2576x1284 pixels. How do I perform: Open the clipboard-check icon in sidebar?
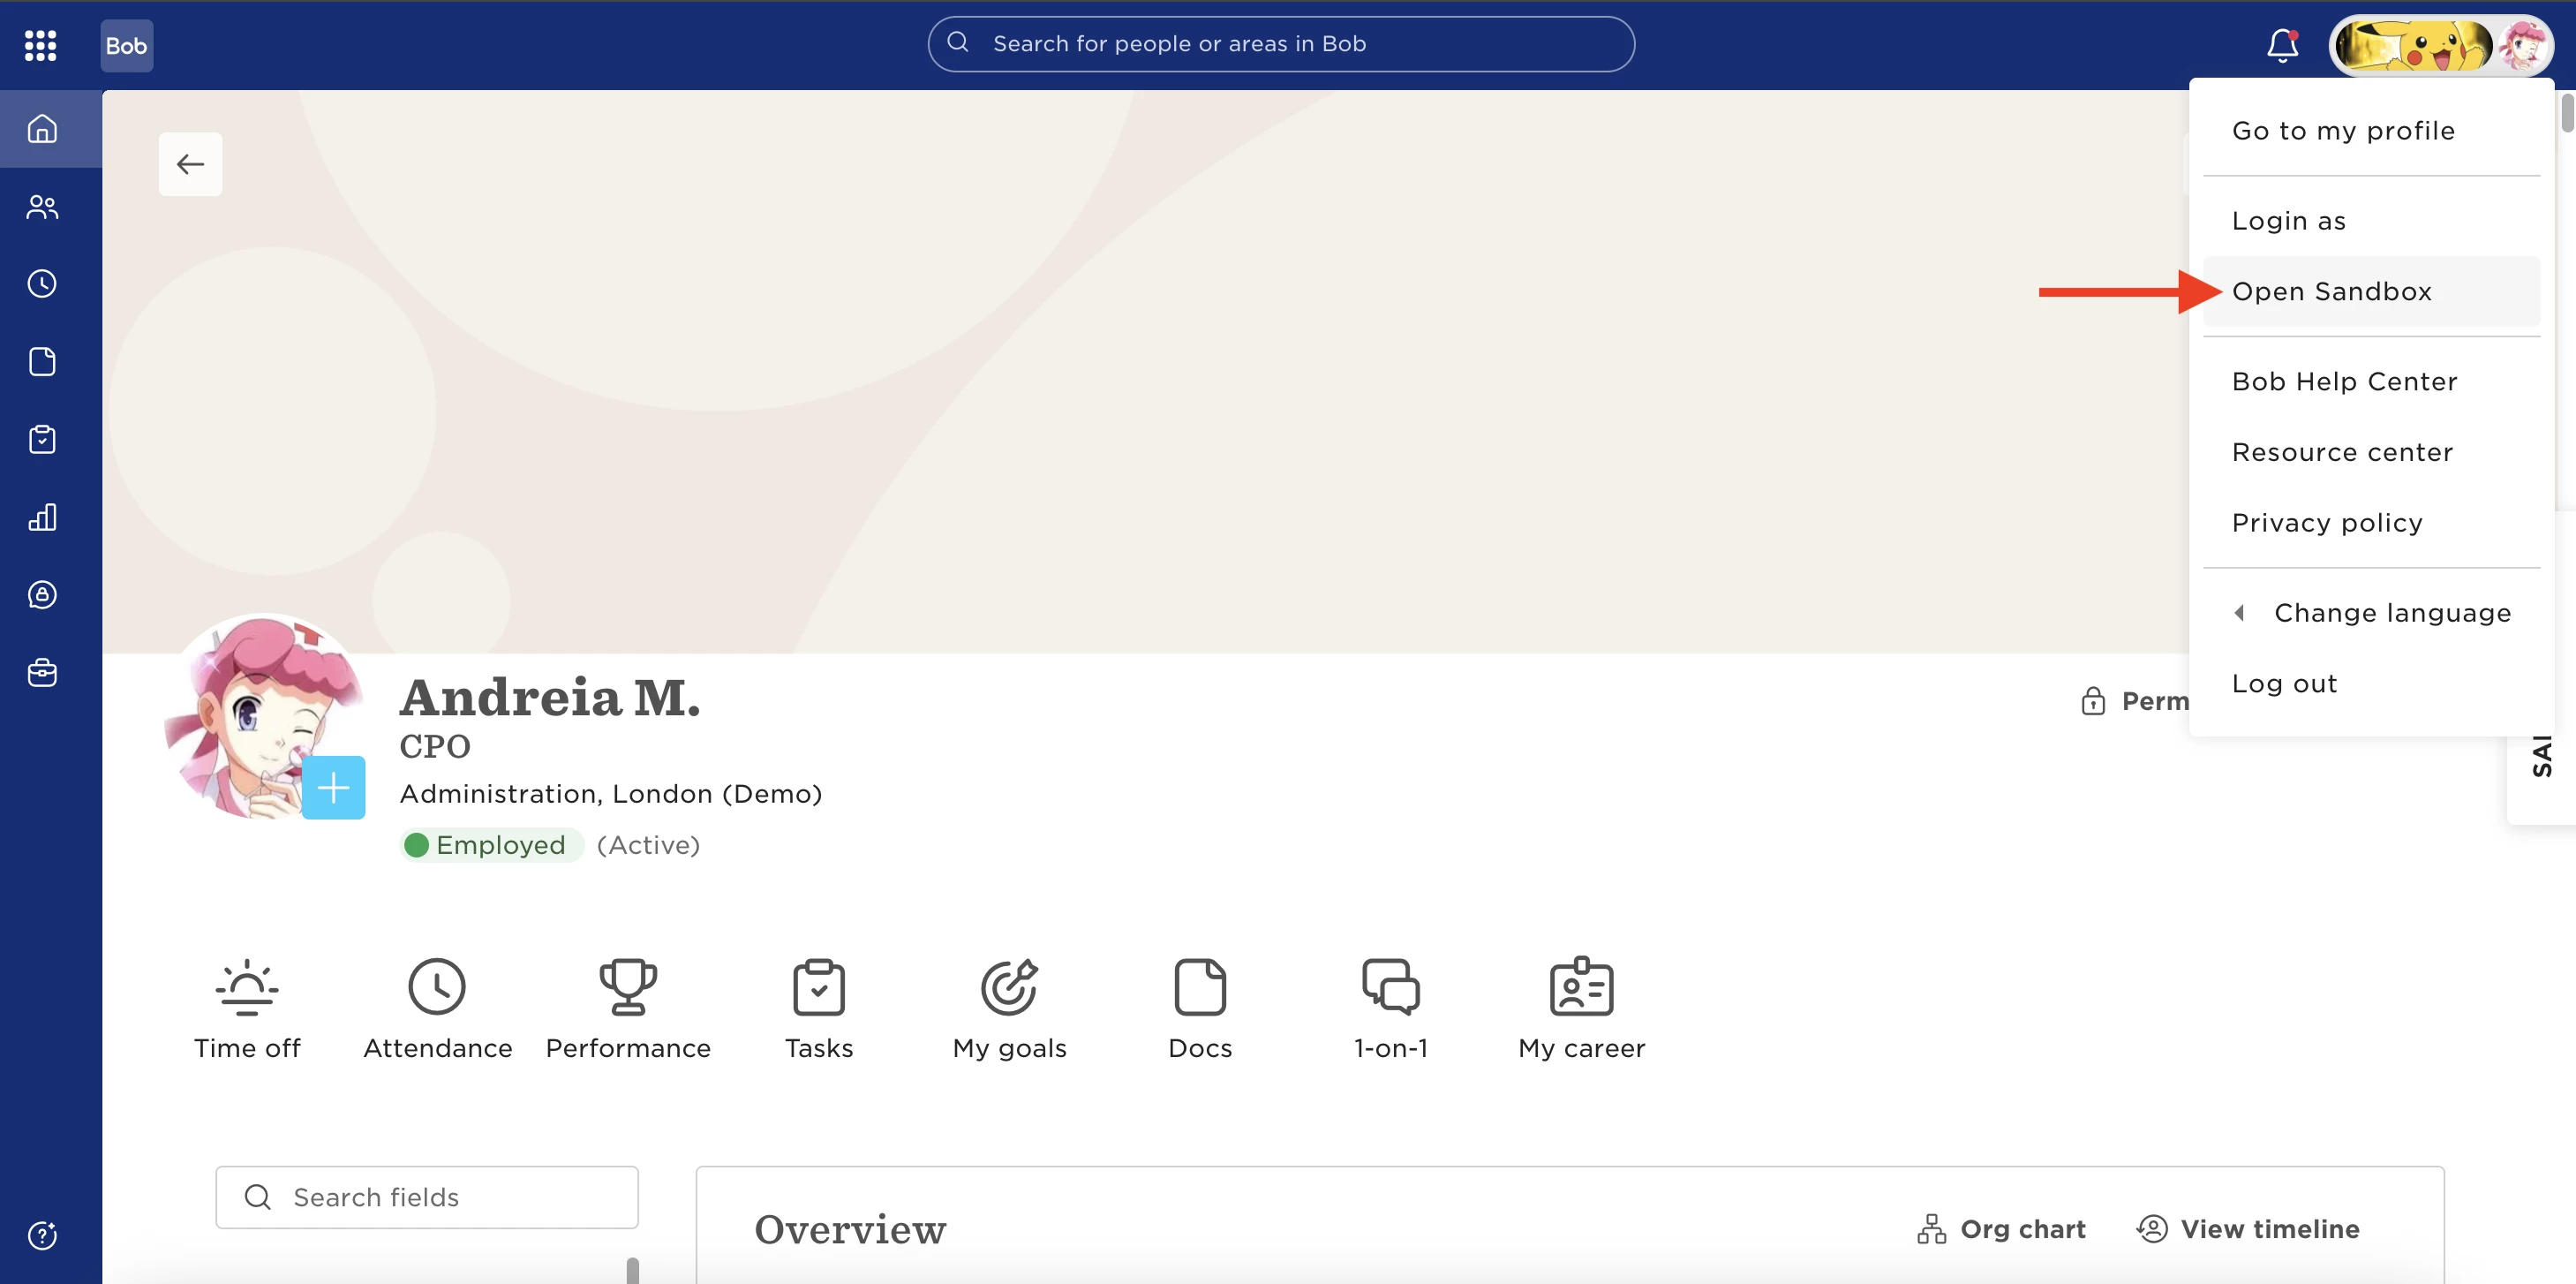pos(42,440)
